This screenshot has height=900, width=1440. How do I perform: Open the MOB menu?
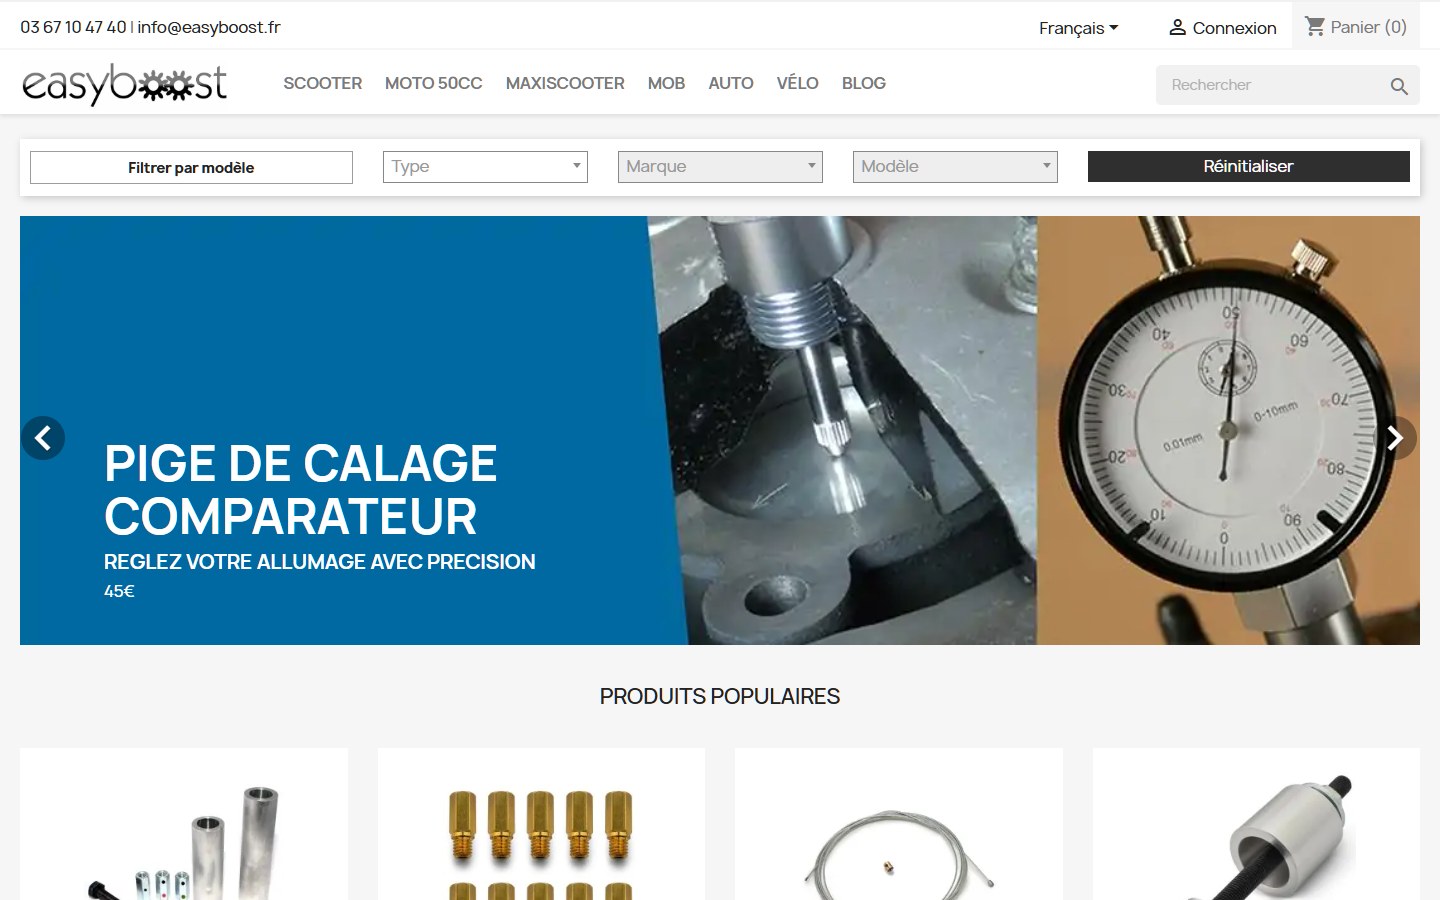(666, 84)
